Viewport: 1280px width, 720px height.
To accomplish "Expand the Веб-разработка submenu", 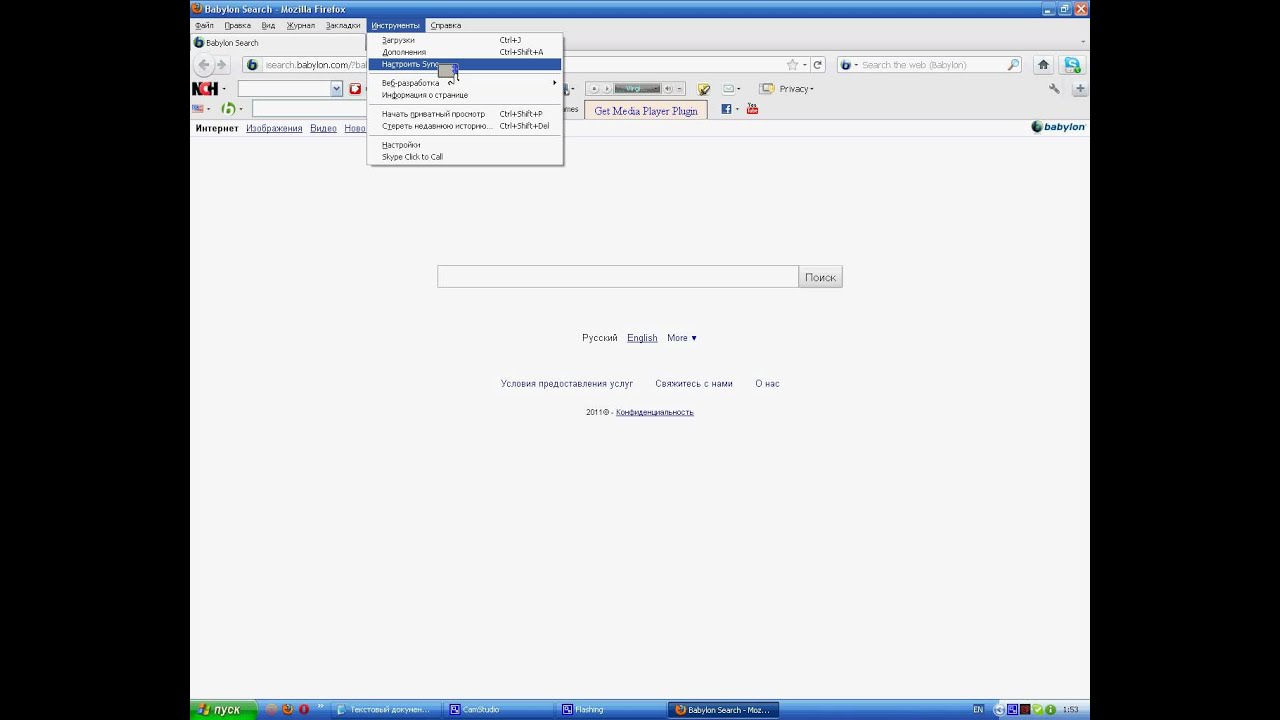I will [465, 83].
